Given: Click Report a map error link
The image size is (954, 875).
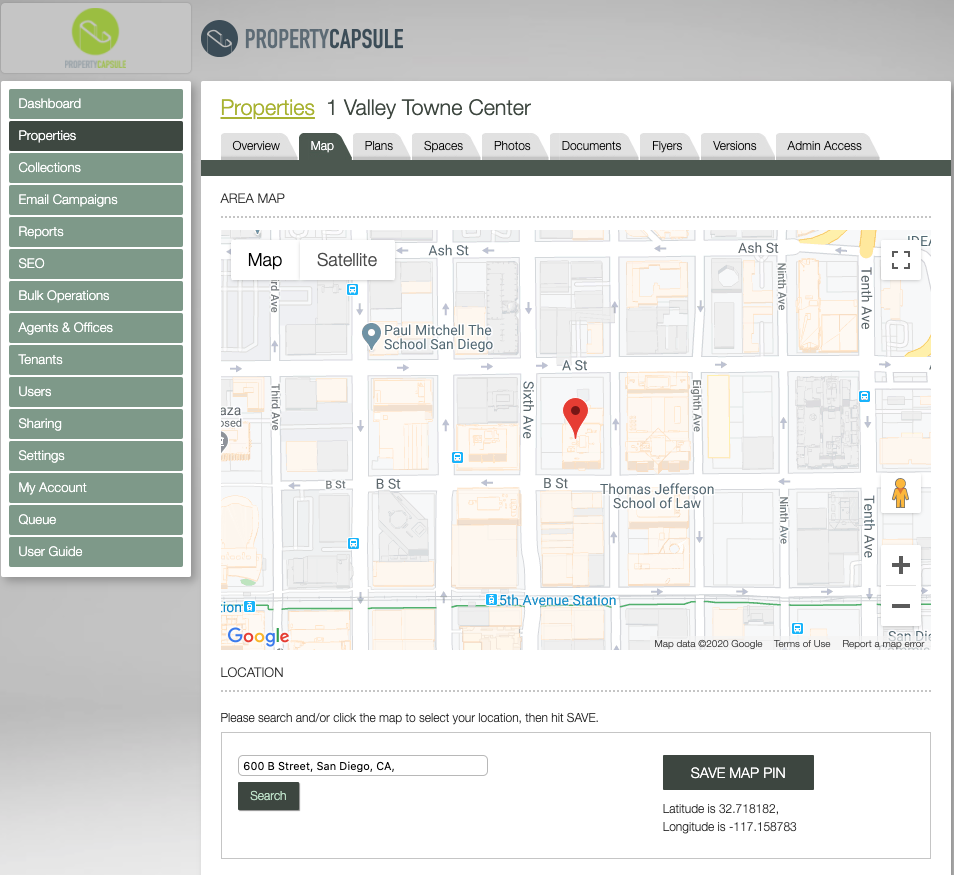Looking at the screenshot, I should click(883, 644).
